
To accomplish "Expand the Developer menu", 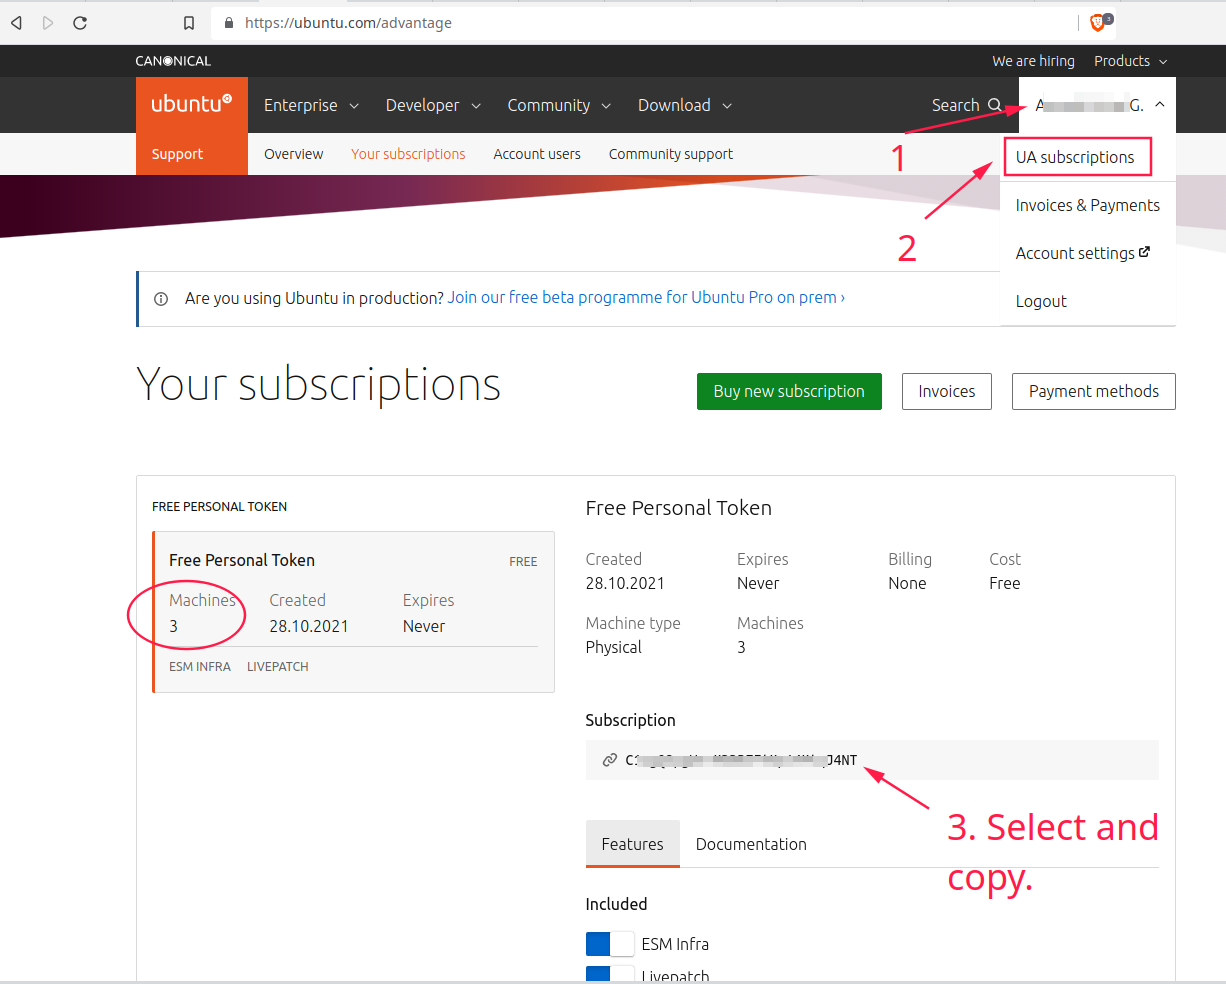I will 433,105.
